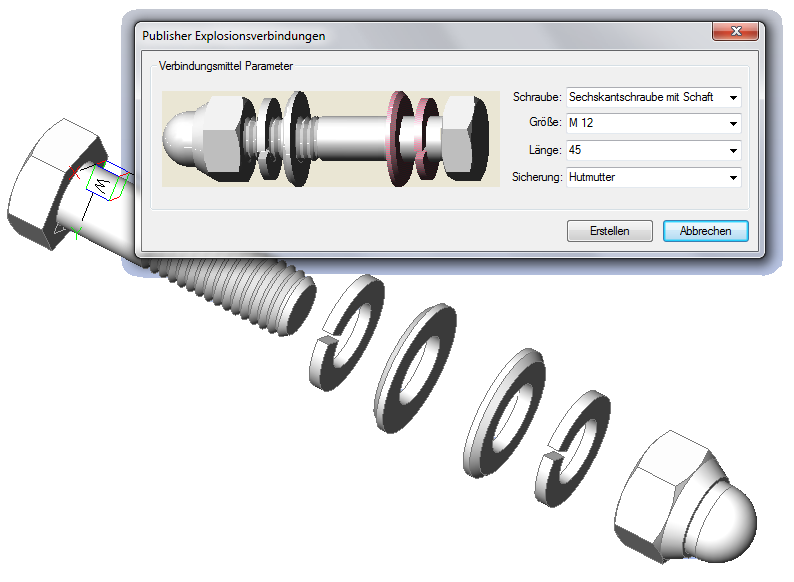The width and height of the screenshot is (794, 582).
Task: Click the hex bolt head in the preview image
Action: point(465,137)
